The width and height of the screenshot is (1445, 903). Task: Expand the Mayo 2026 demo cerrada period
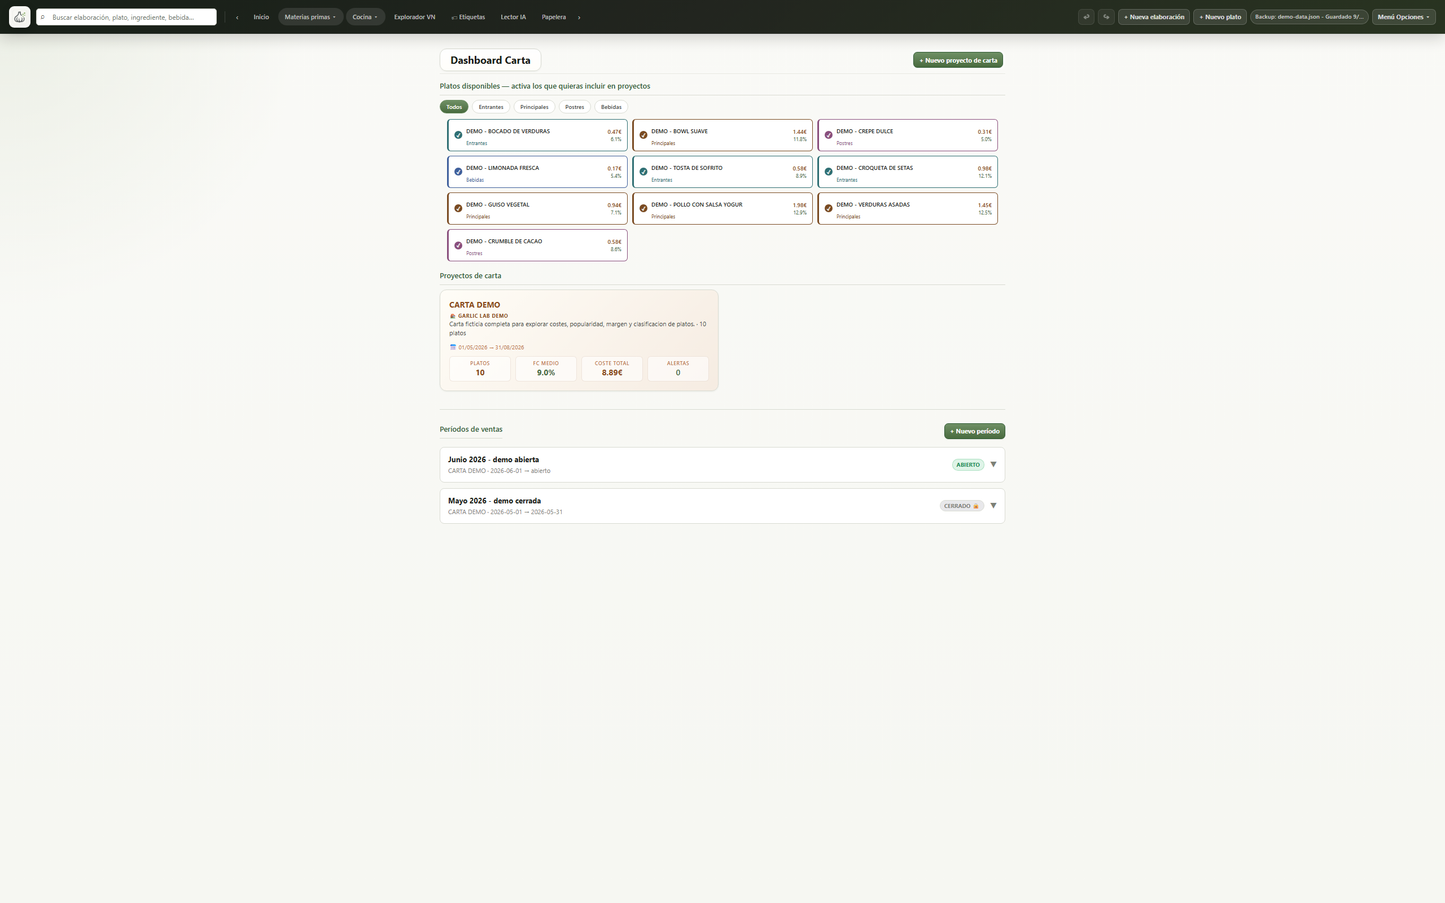point(993,505)
